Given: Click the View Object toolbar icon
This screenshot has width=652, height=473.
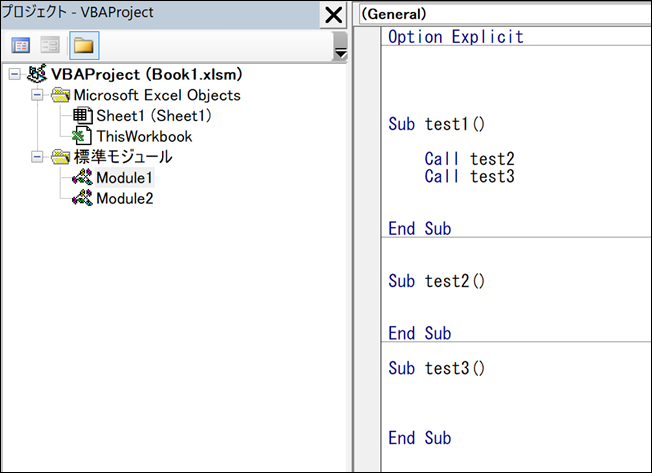Looking at the screenshot, I should pos(50,45).
